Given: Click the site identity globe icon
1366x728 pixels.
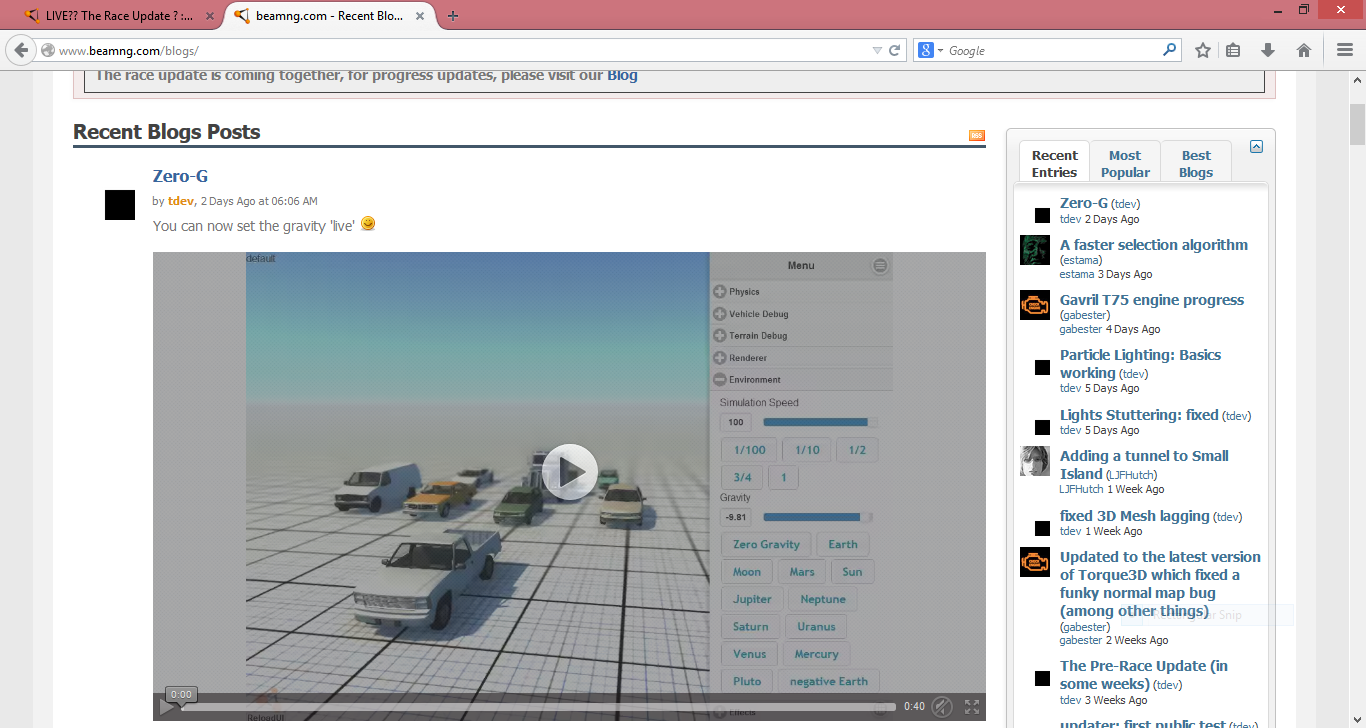Looking at the screenshot, I should 47,50.
